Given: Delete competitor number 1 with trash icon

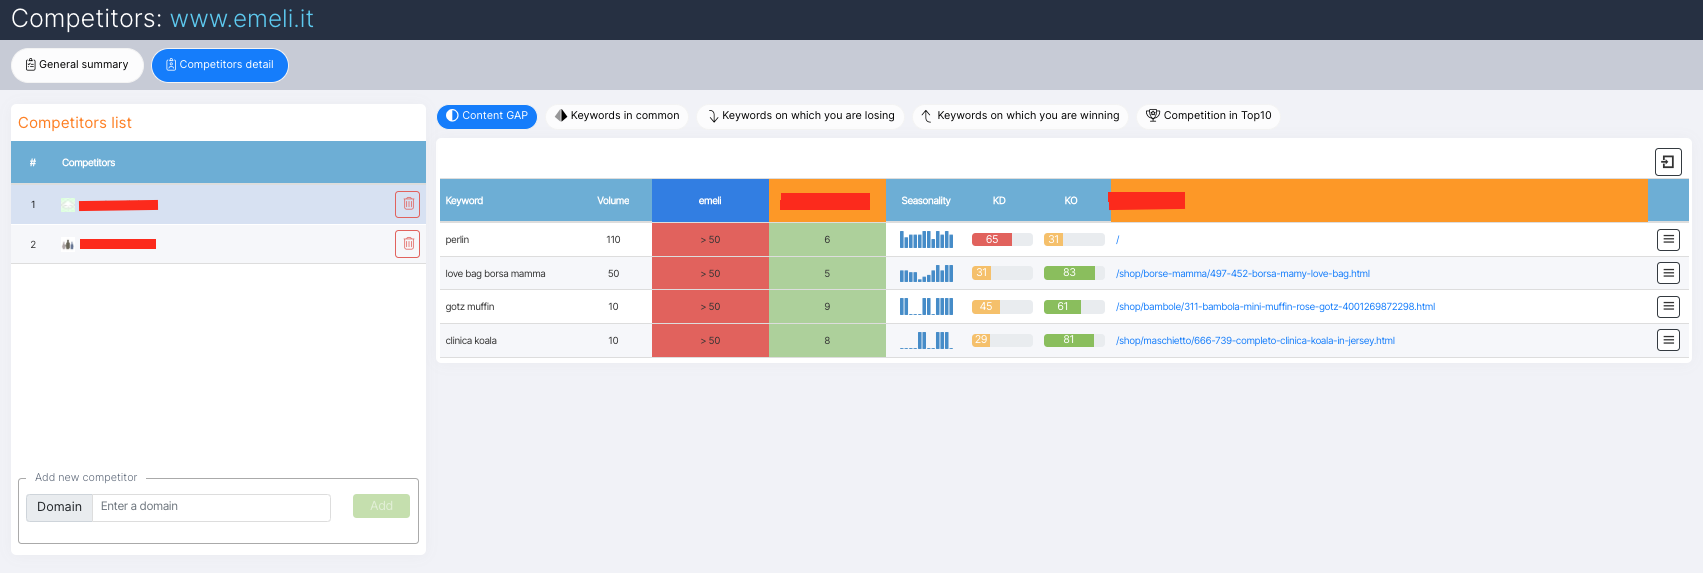Looking at the screenshot, I should [x=408, y=204].
